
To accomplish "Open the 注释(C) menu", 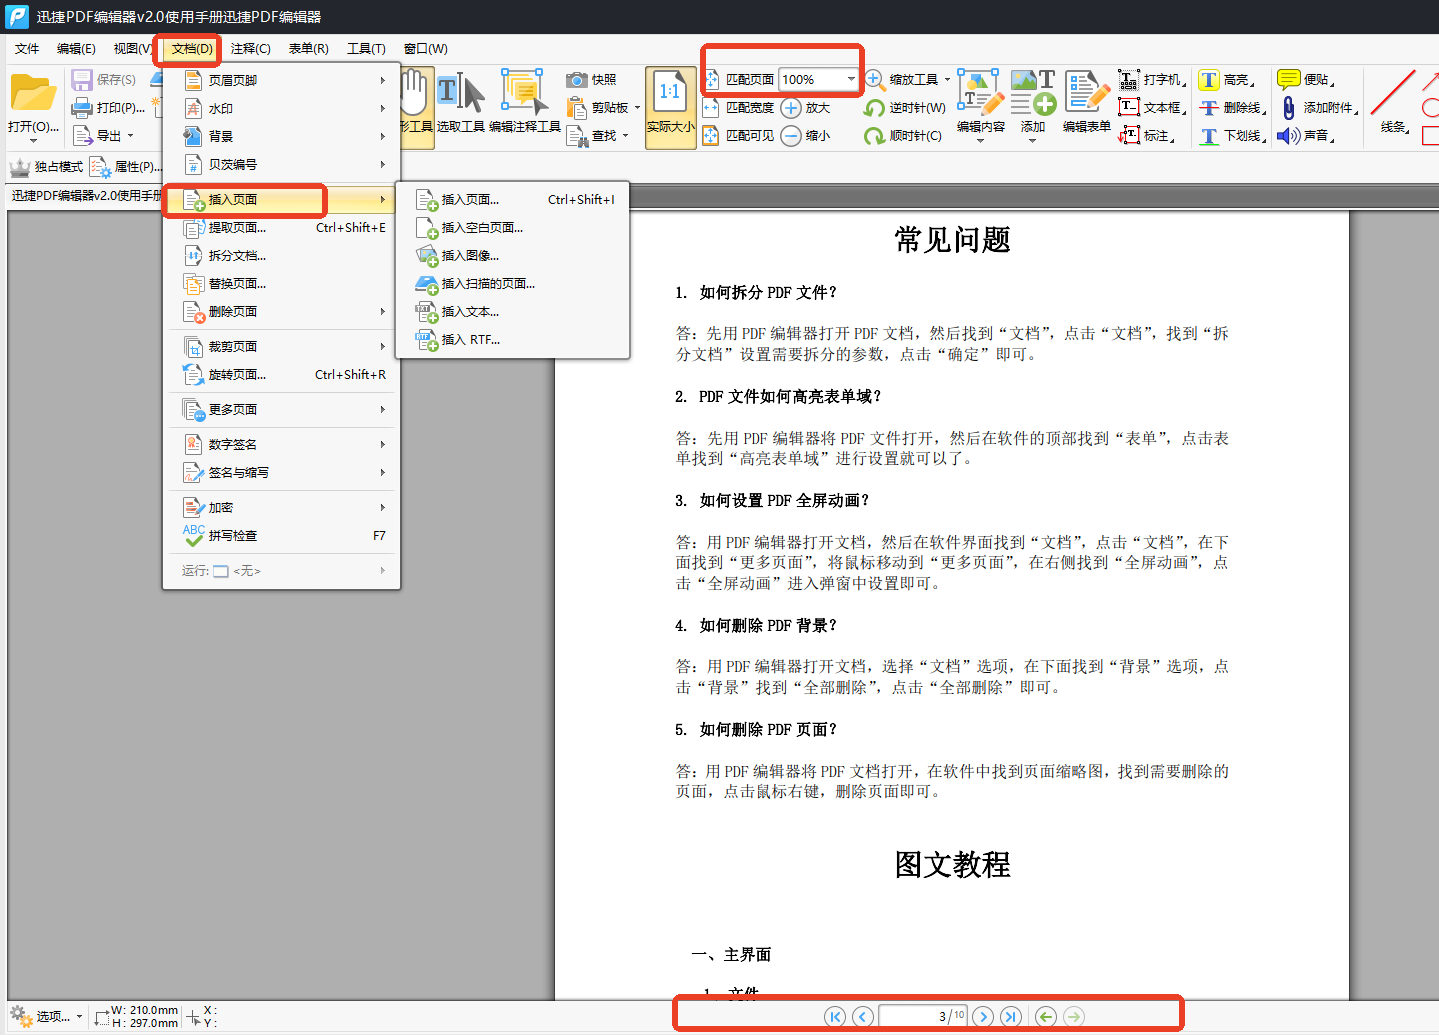I will point(250,49).
